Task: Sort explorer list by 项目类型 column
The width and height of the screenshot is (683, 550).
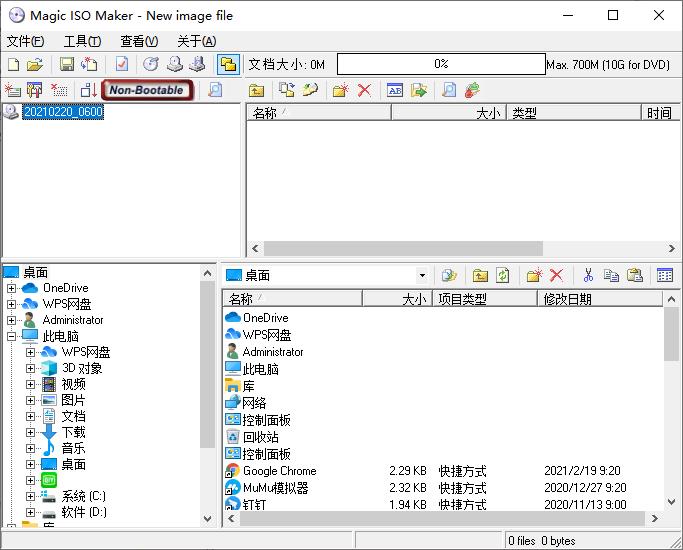Action: [484, 299]
